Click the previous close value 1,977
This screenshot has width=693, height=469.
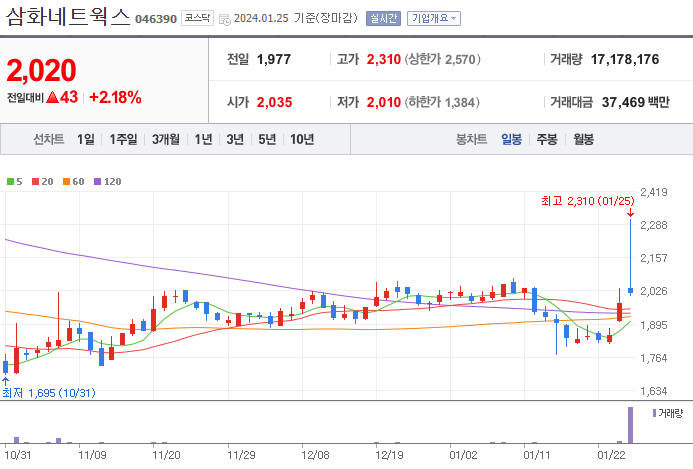(274, 59)
